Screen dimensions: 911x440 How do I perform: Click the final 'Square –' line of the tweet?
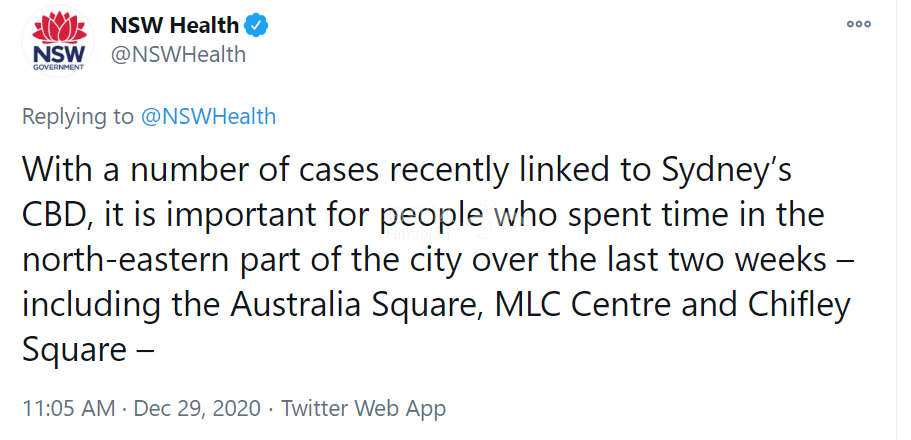point(88,350)
